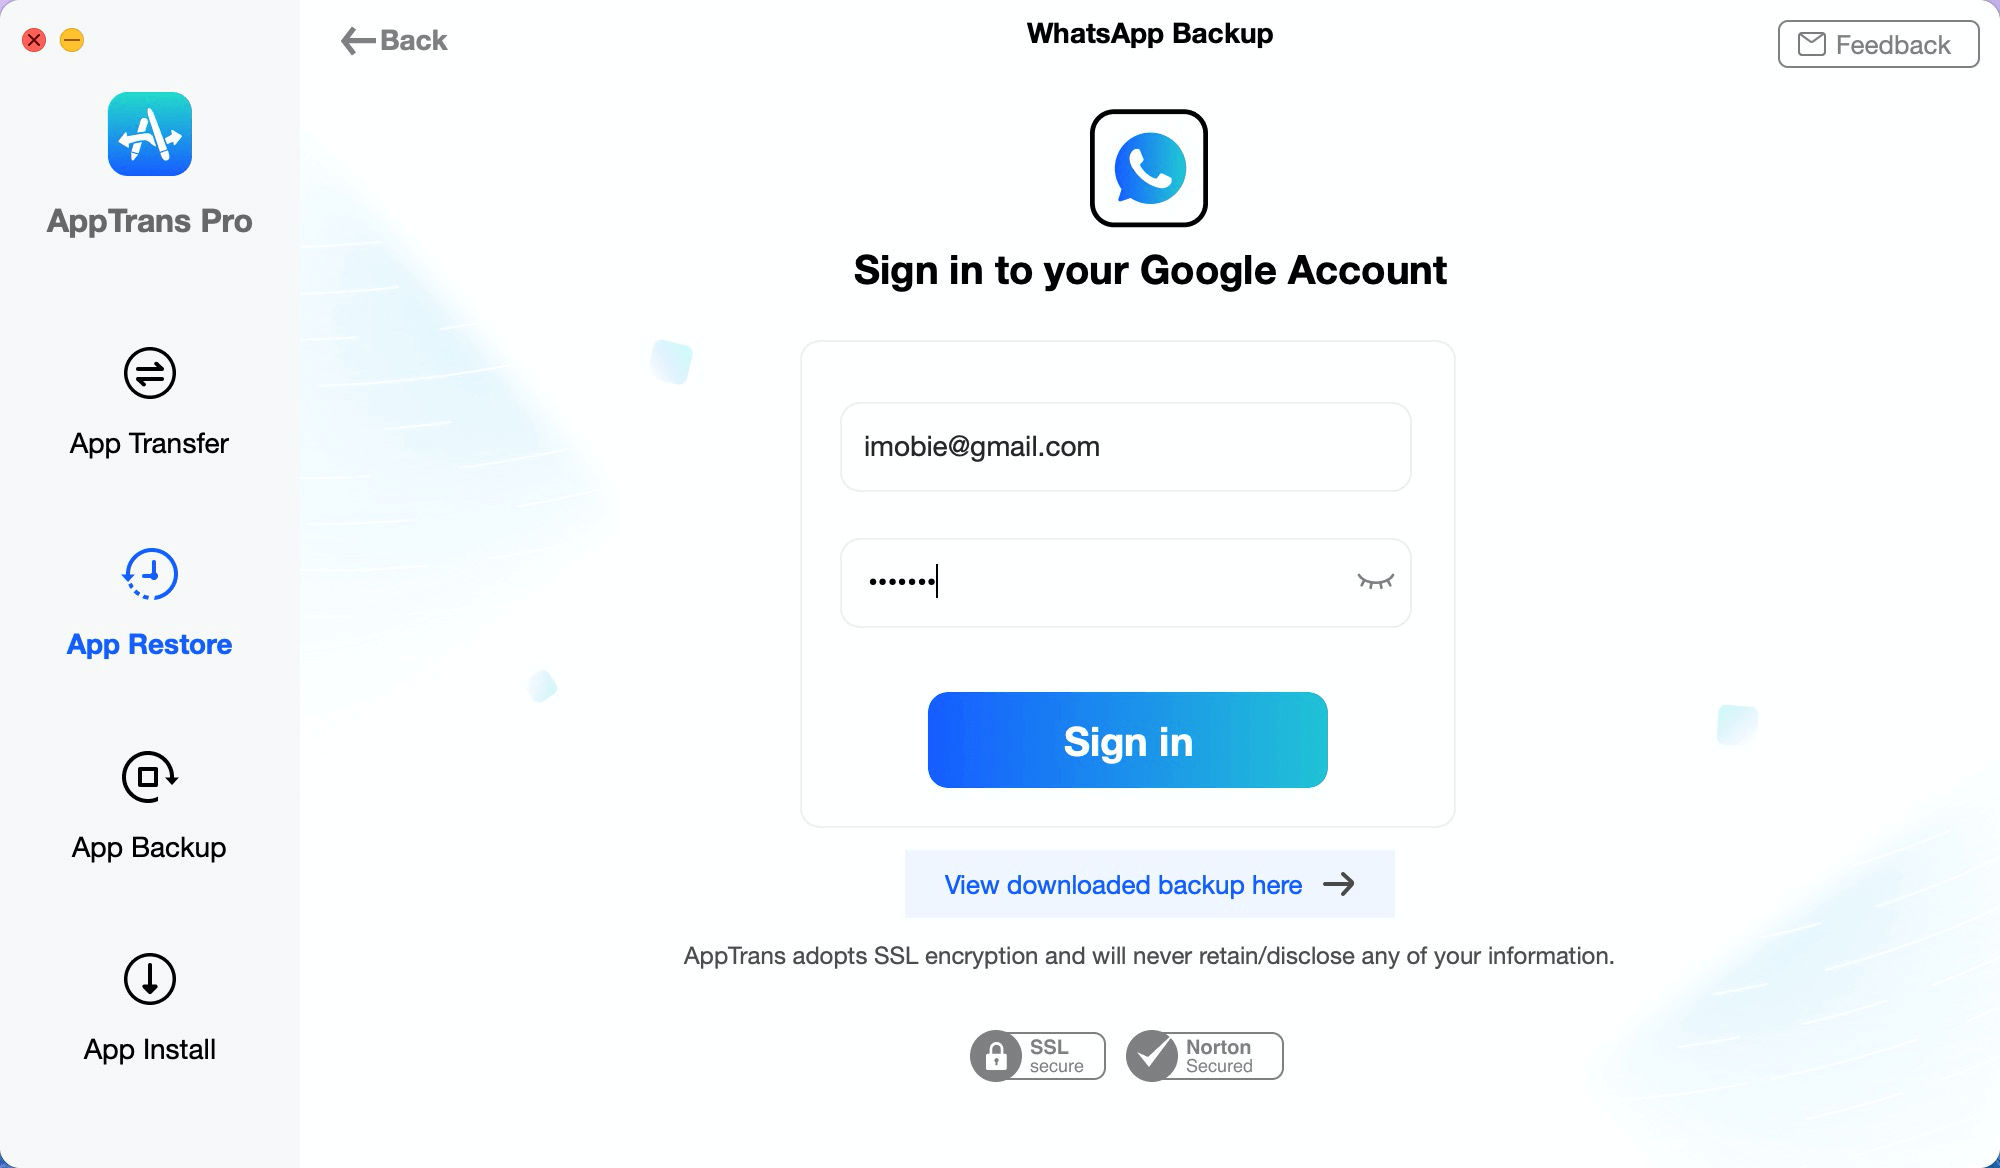Click the minimize button in title bar

[71, 38]
